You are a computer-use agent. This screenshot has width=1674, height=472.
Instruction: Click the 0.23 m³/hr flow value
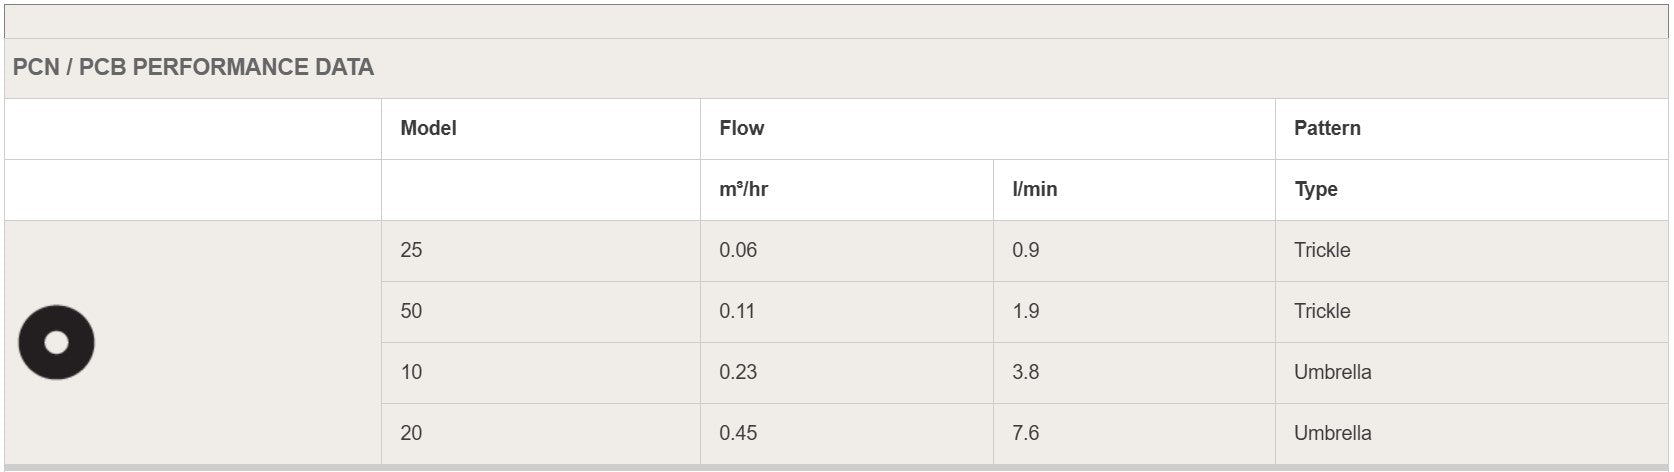[x=738, y=372]
